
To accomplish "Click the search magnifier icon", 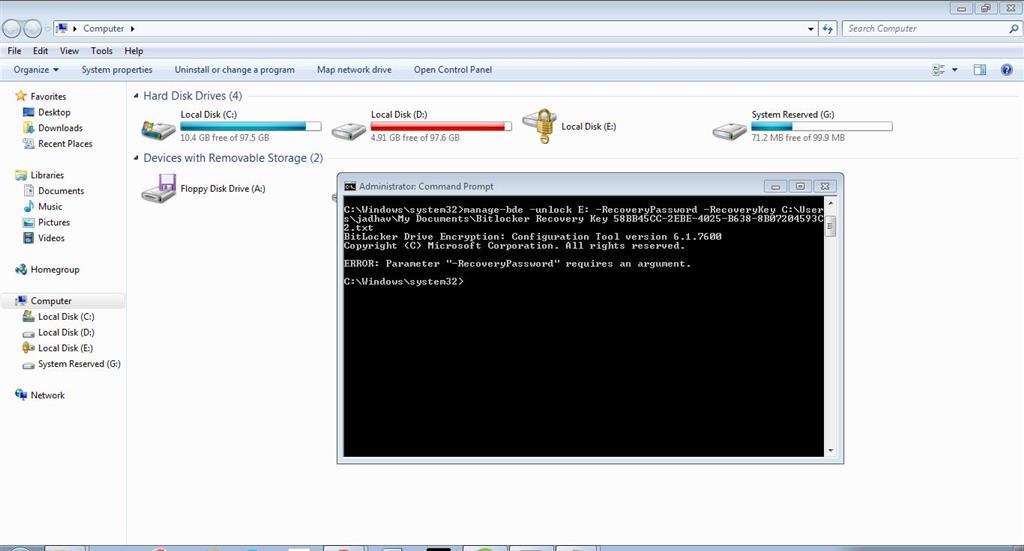I will point(1013,29).
